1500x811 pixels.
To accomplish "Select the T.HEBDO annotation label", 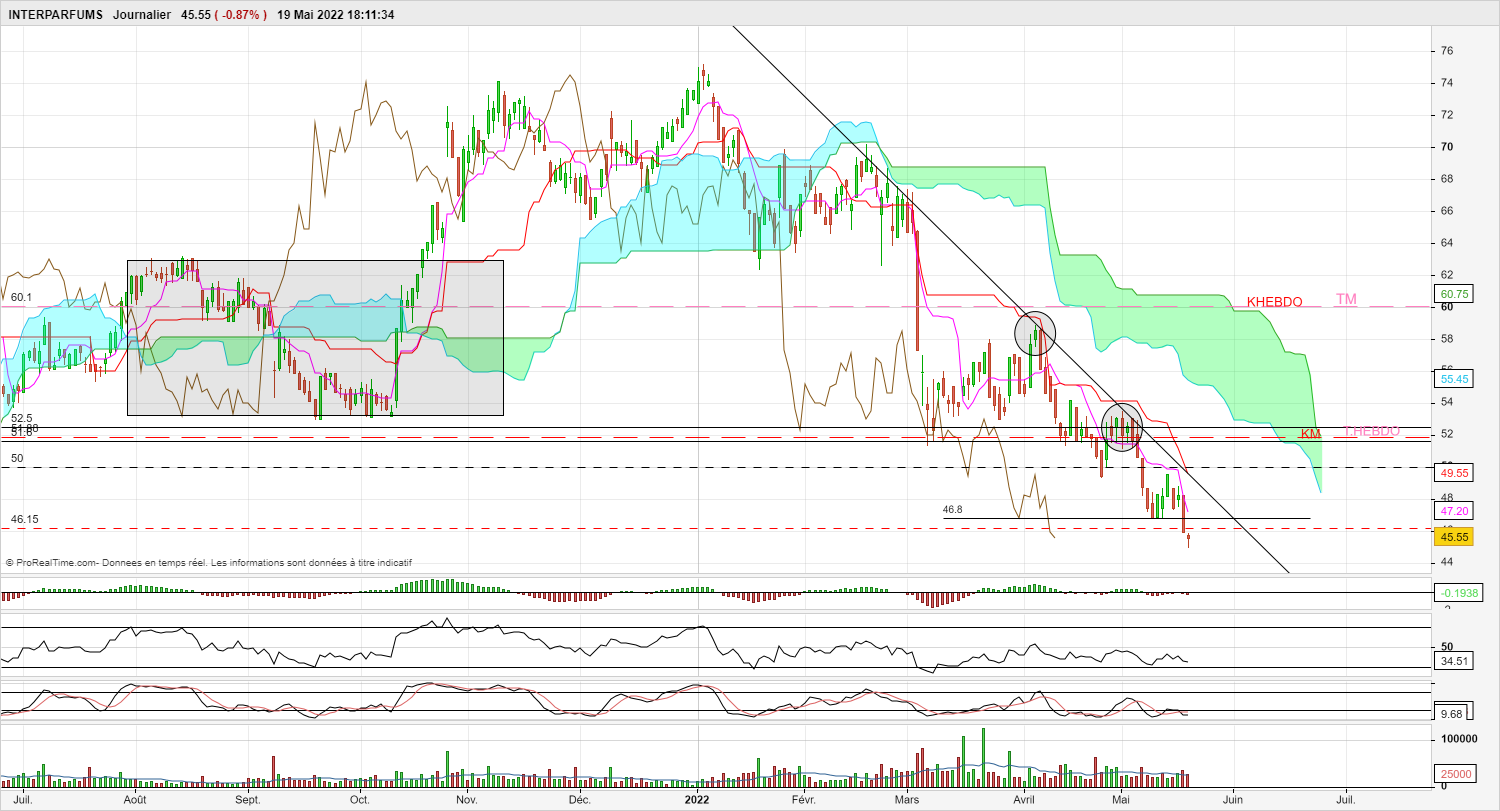I will coord(1371,431).
